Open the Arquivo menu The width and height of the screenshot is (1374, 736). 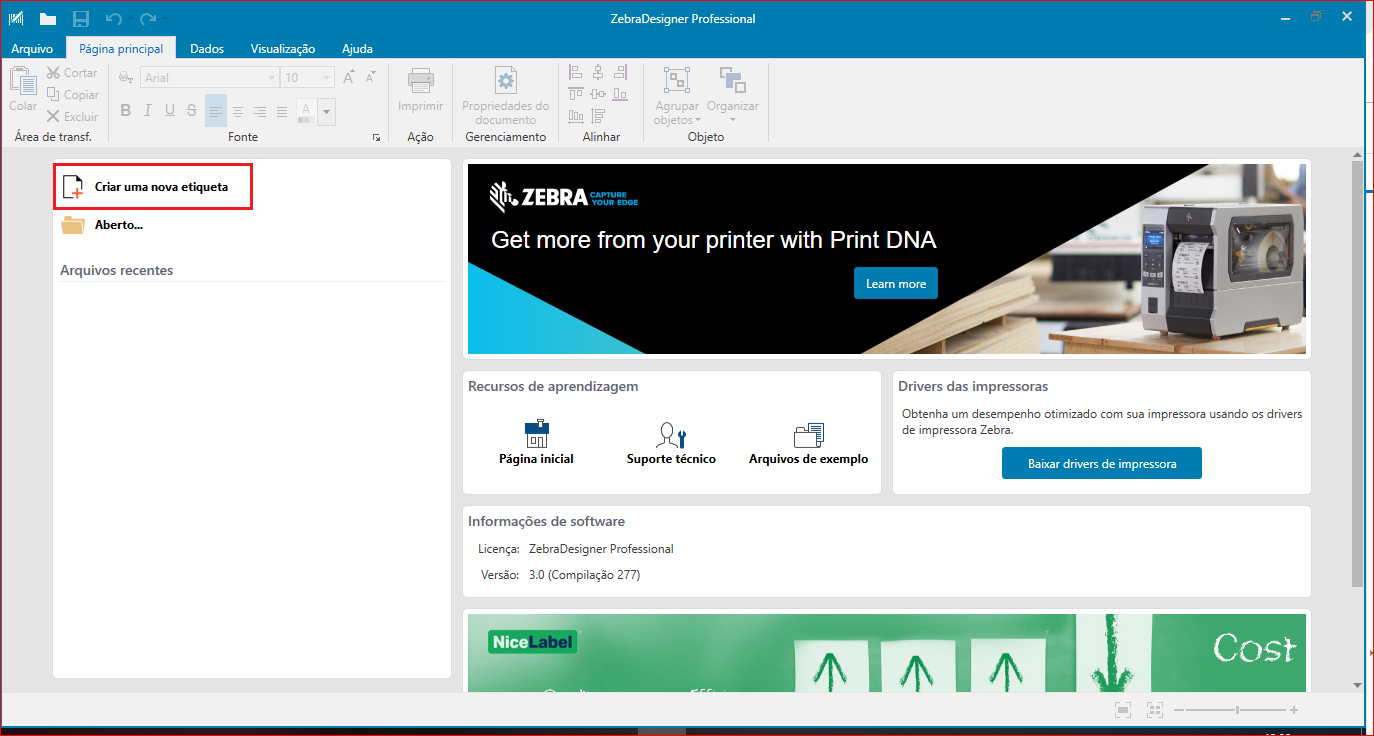(x=32, y=48)
